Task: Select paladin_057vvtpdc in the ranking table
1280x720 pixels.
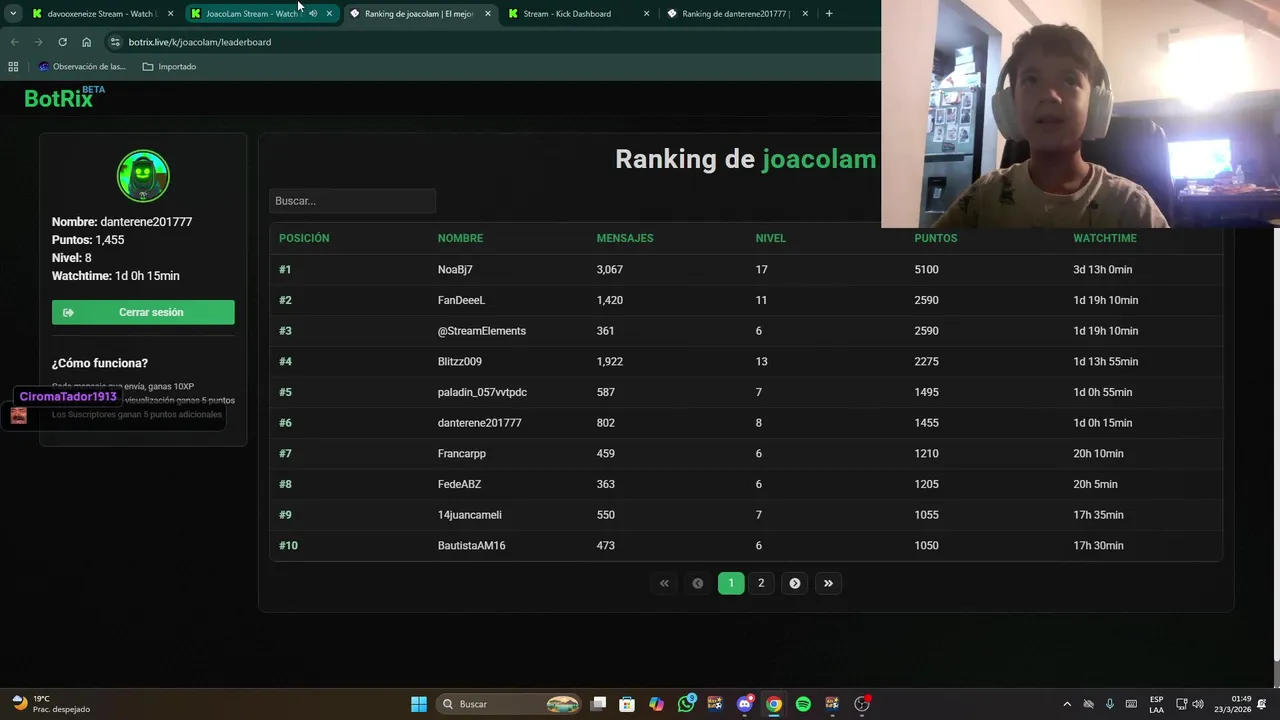Action: 482,392
